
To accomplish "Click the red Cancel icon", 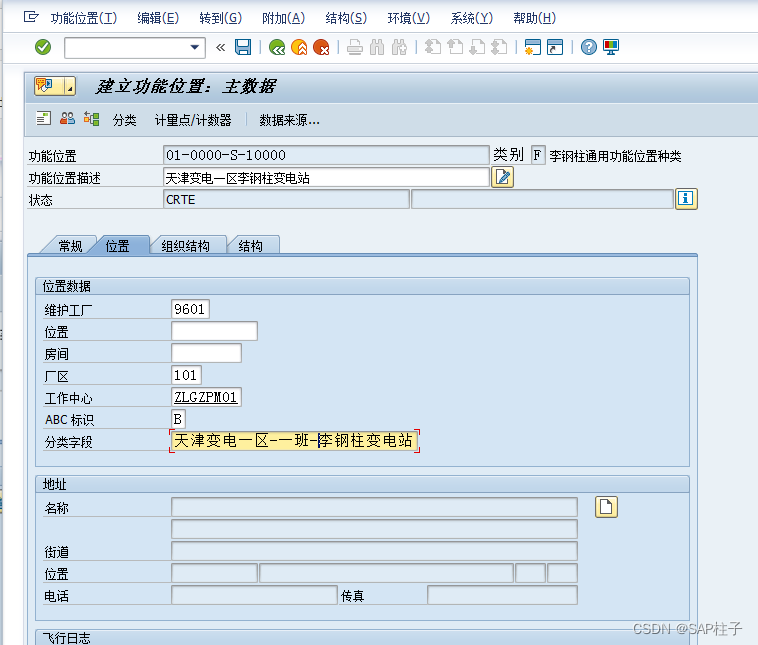I will [x=321, y=47].
